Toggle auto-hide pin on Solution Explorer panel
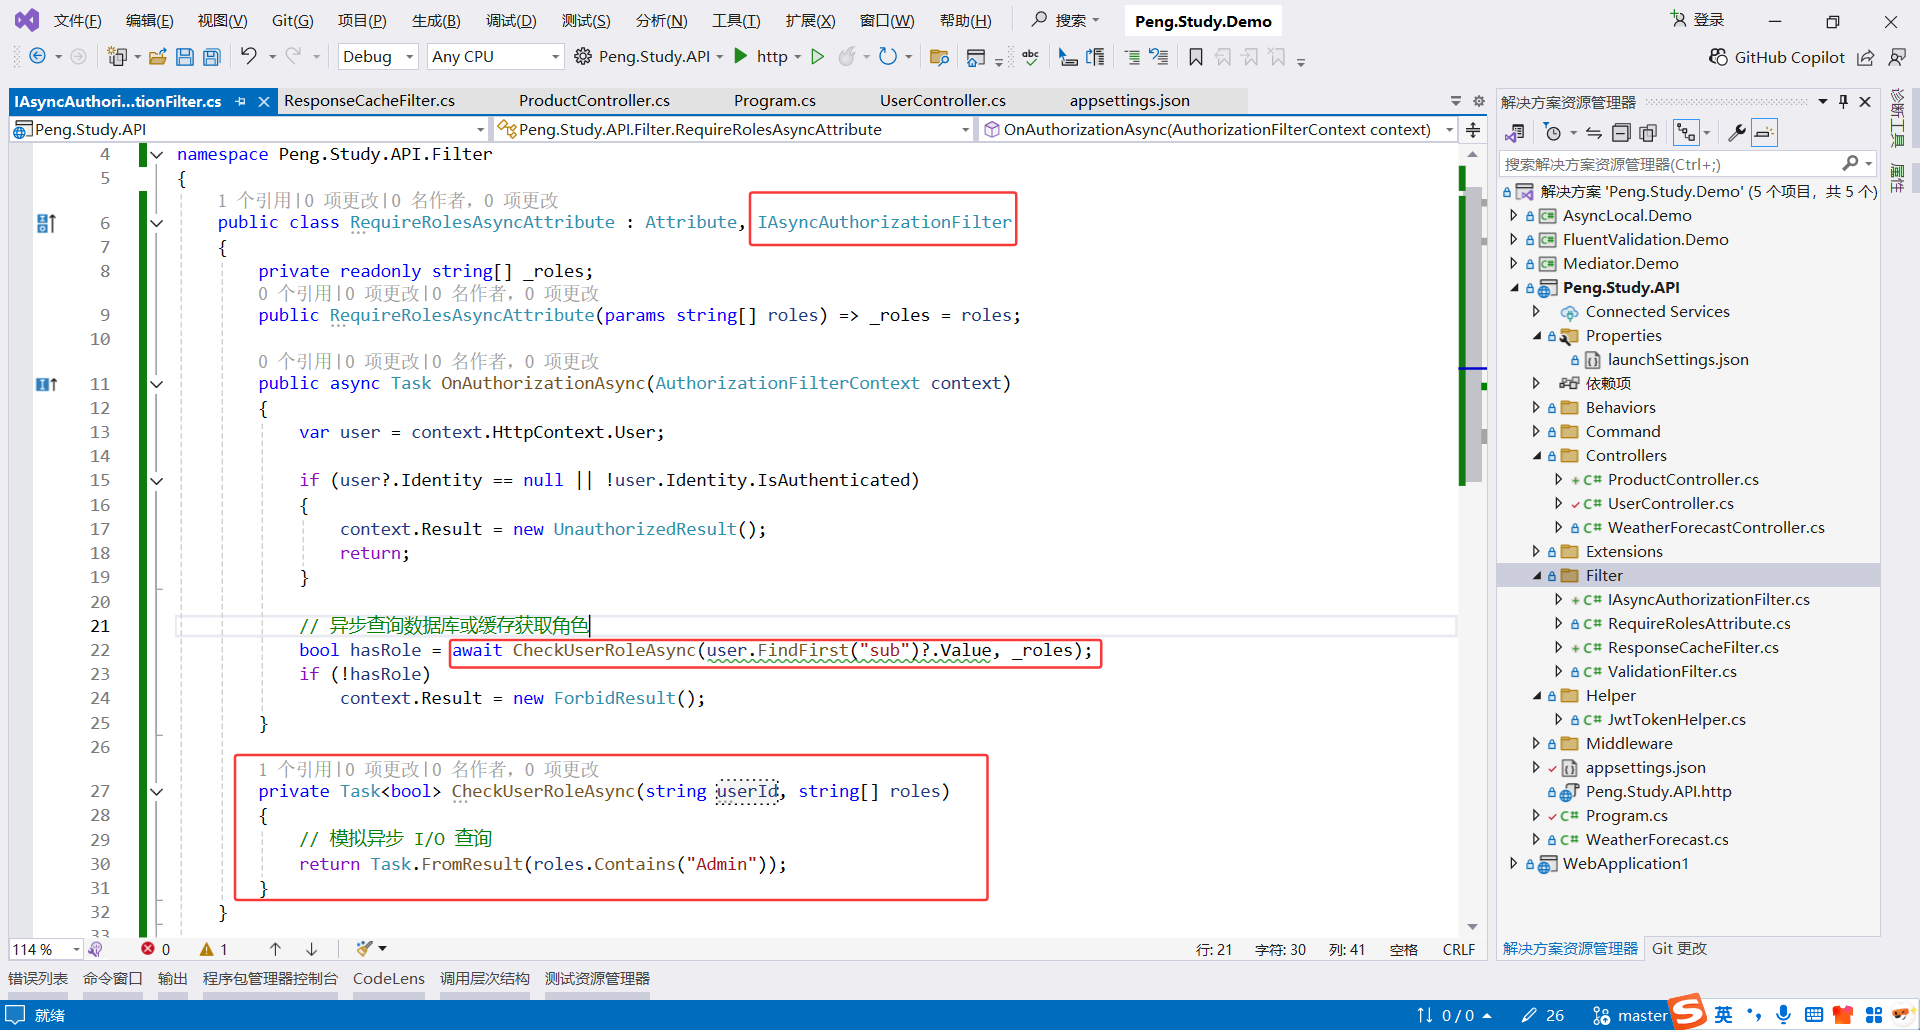Screen dimensions: 1920x1030 (x=1843, y=101)
